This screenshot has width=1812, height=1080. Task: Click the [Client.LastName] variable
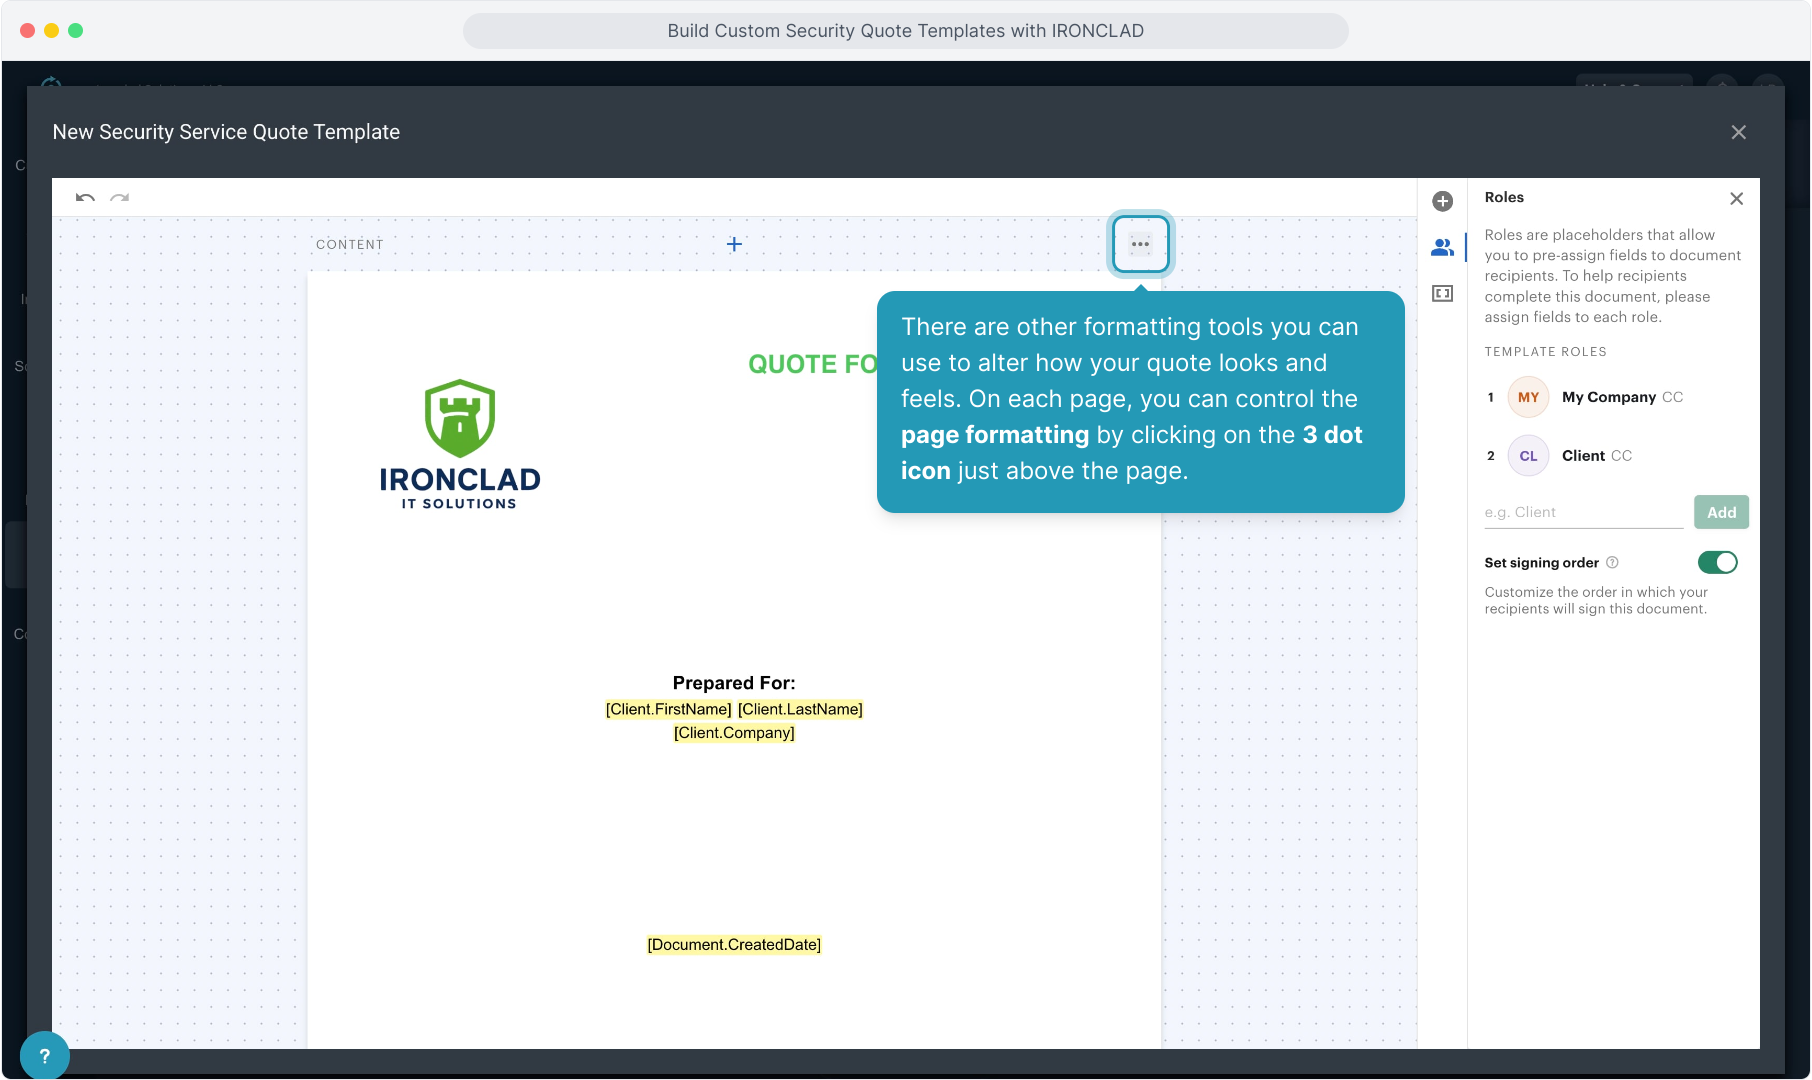coord(800,709)
